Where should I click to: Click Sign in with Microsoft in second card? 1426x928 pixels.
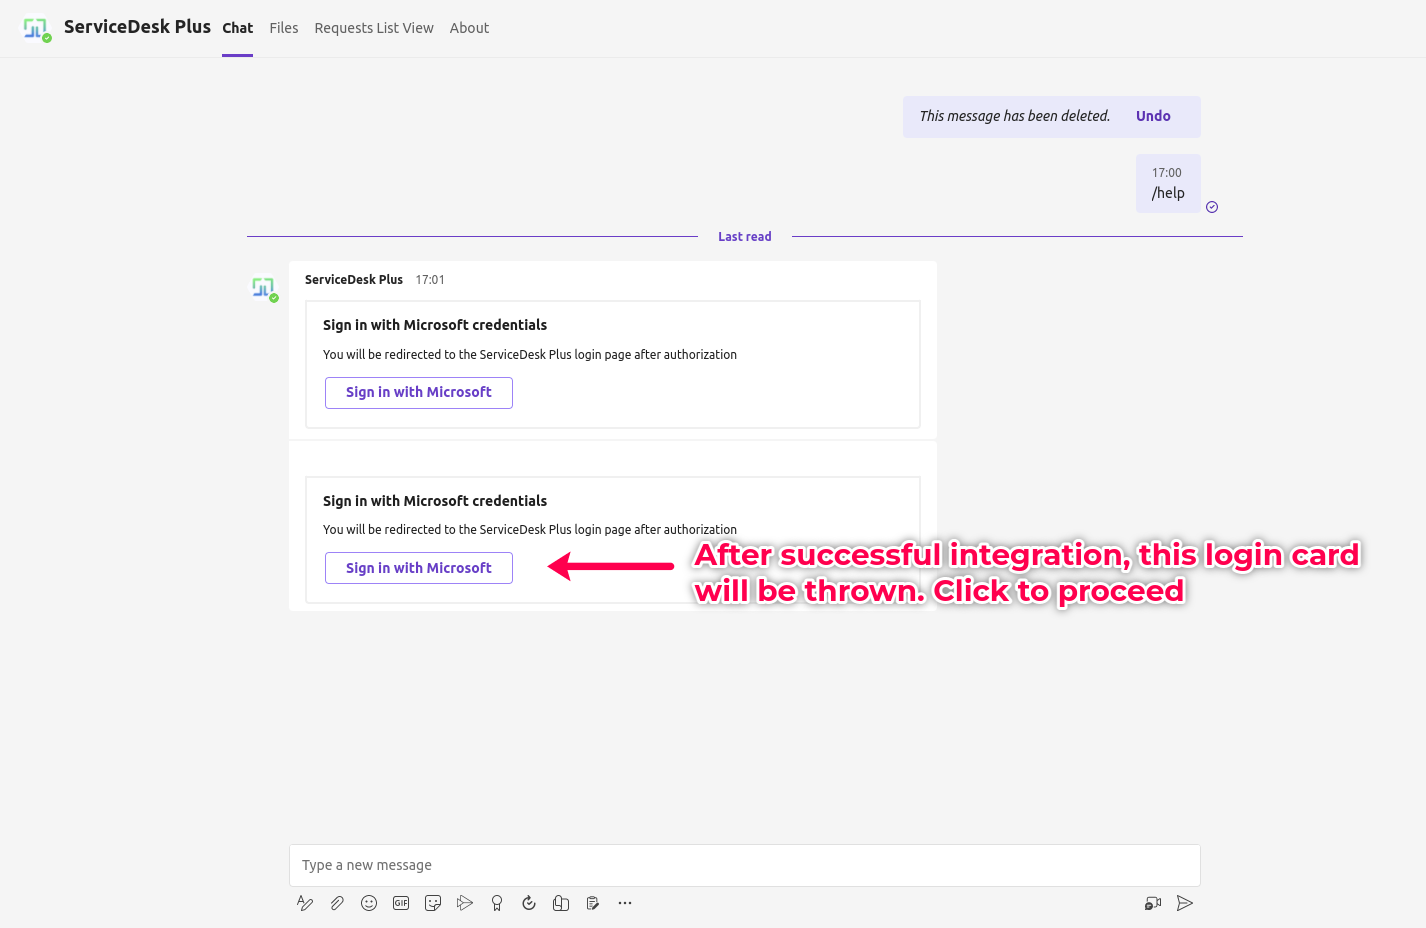coord(419,568)
